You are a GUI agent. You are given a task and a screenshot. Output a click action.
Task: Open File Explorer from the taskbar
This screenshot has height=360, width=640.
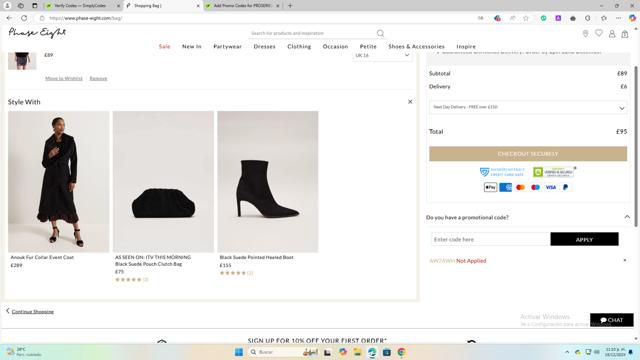358,352
